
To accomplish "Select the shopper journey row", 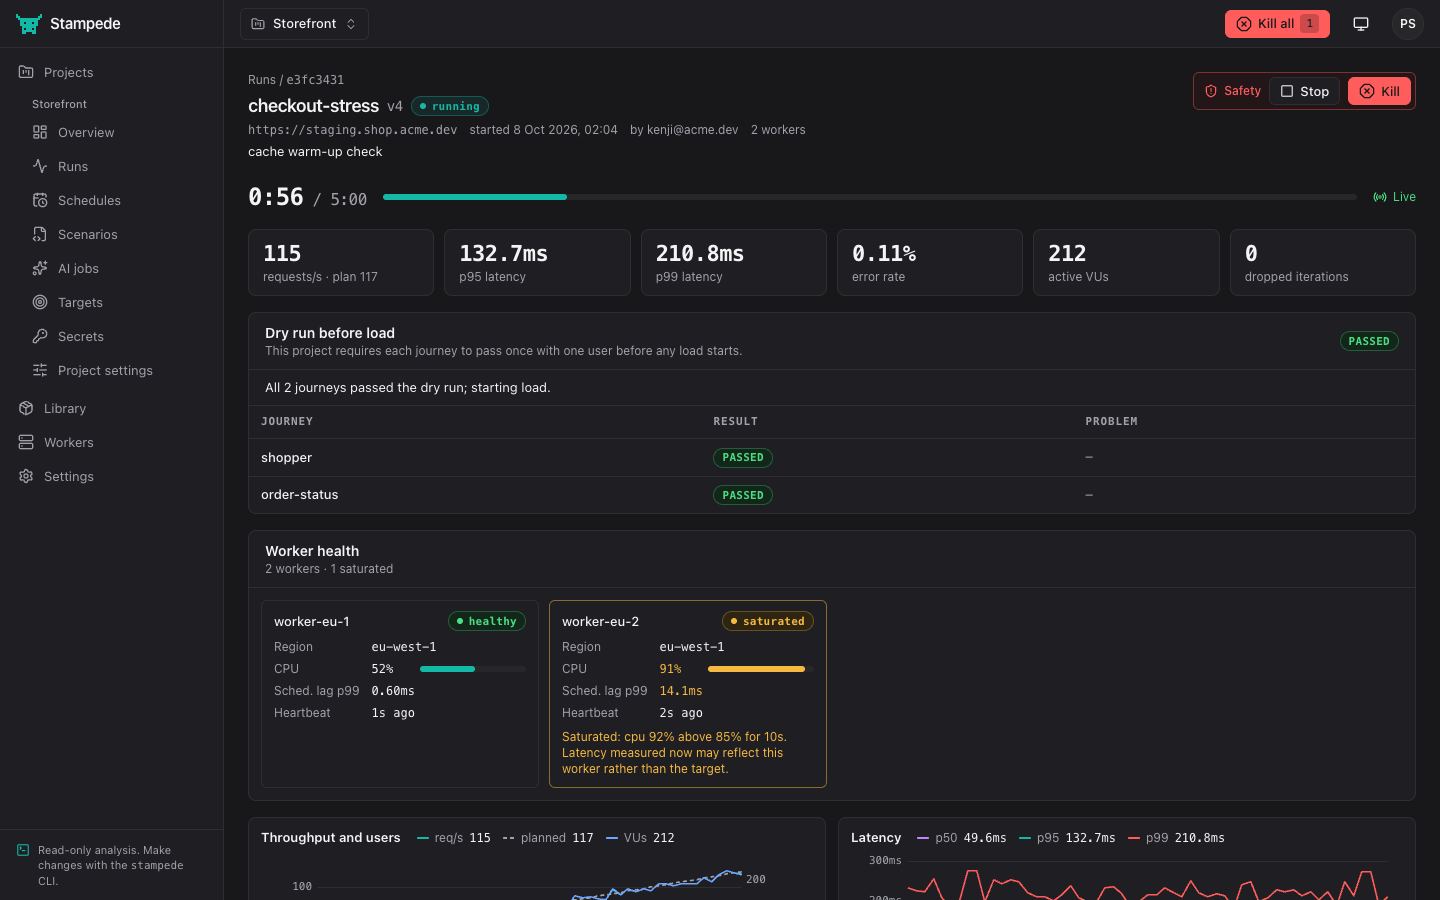I will pyautogui.click(x=832, y=458).
